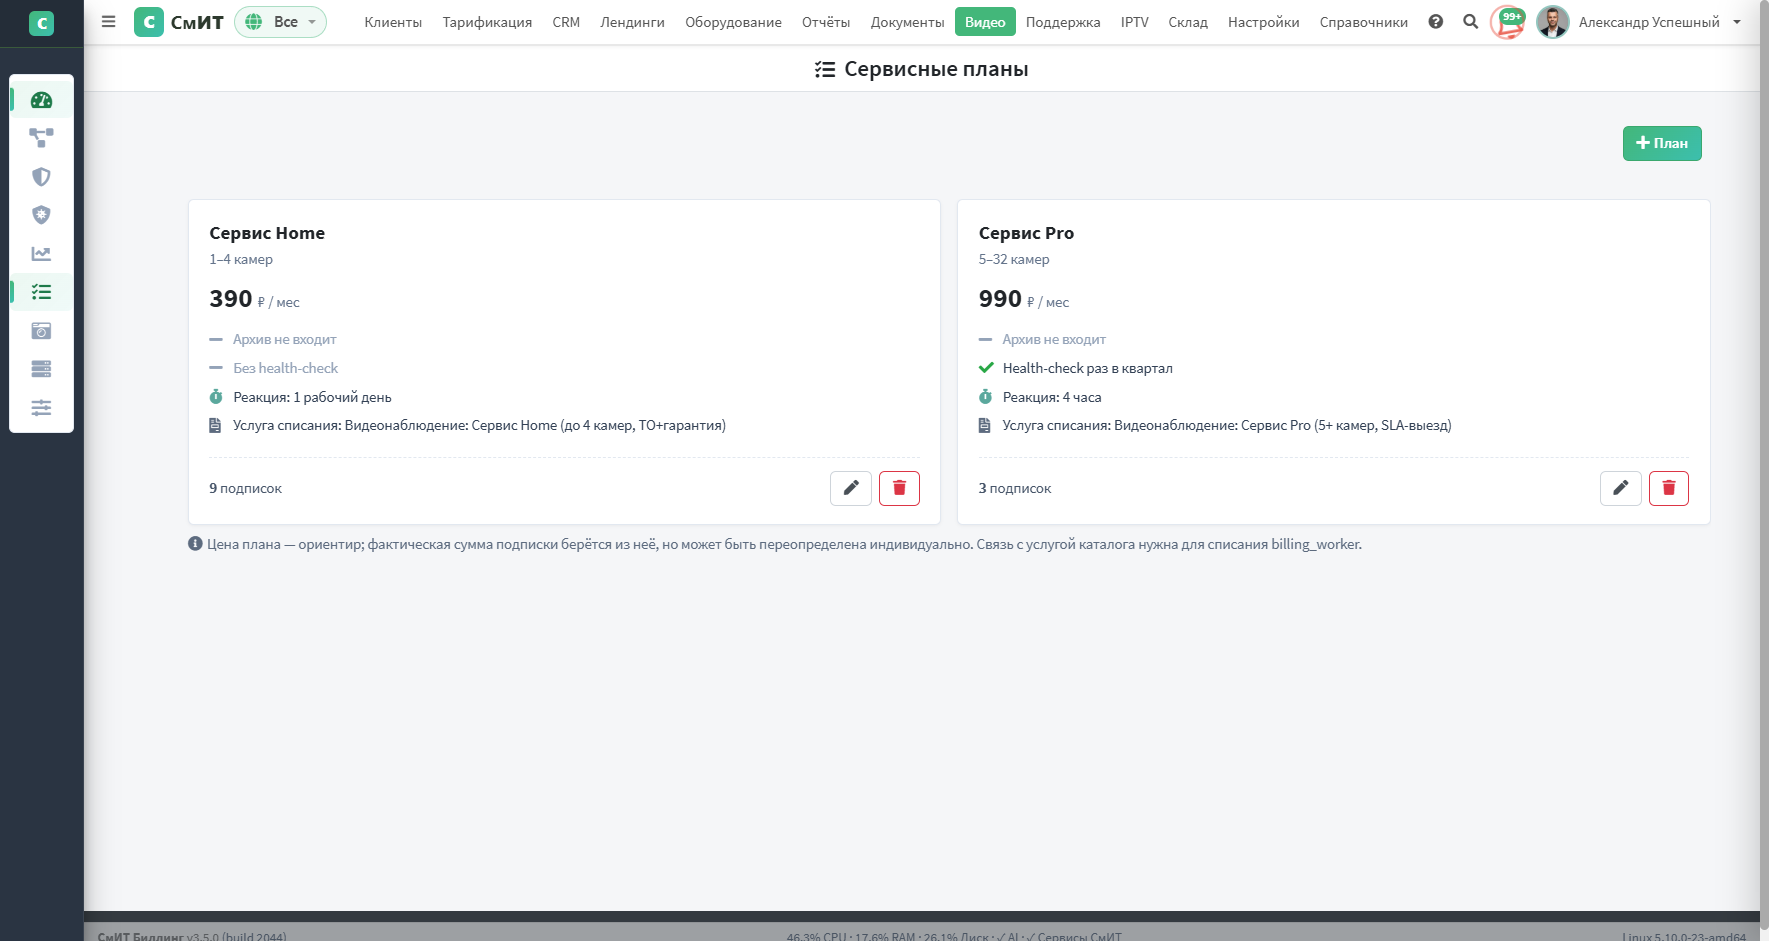Click the Сервис Pro plan title
Screen dimensions: 1769x941
click(x=1026, y=233)
